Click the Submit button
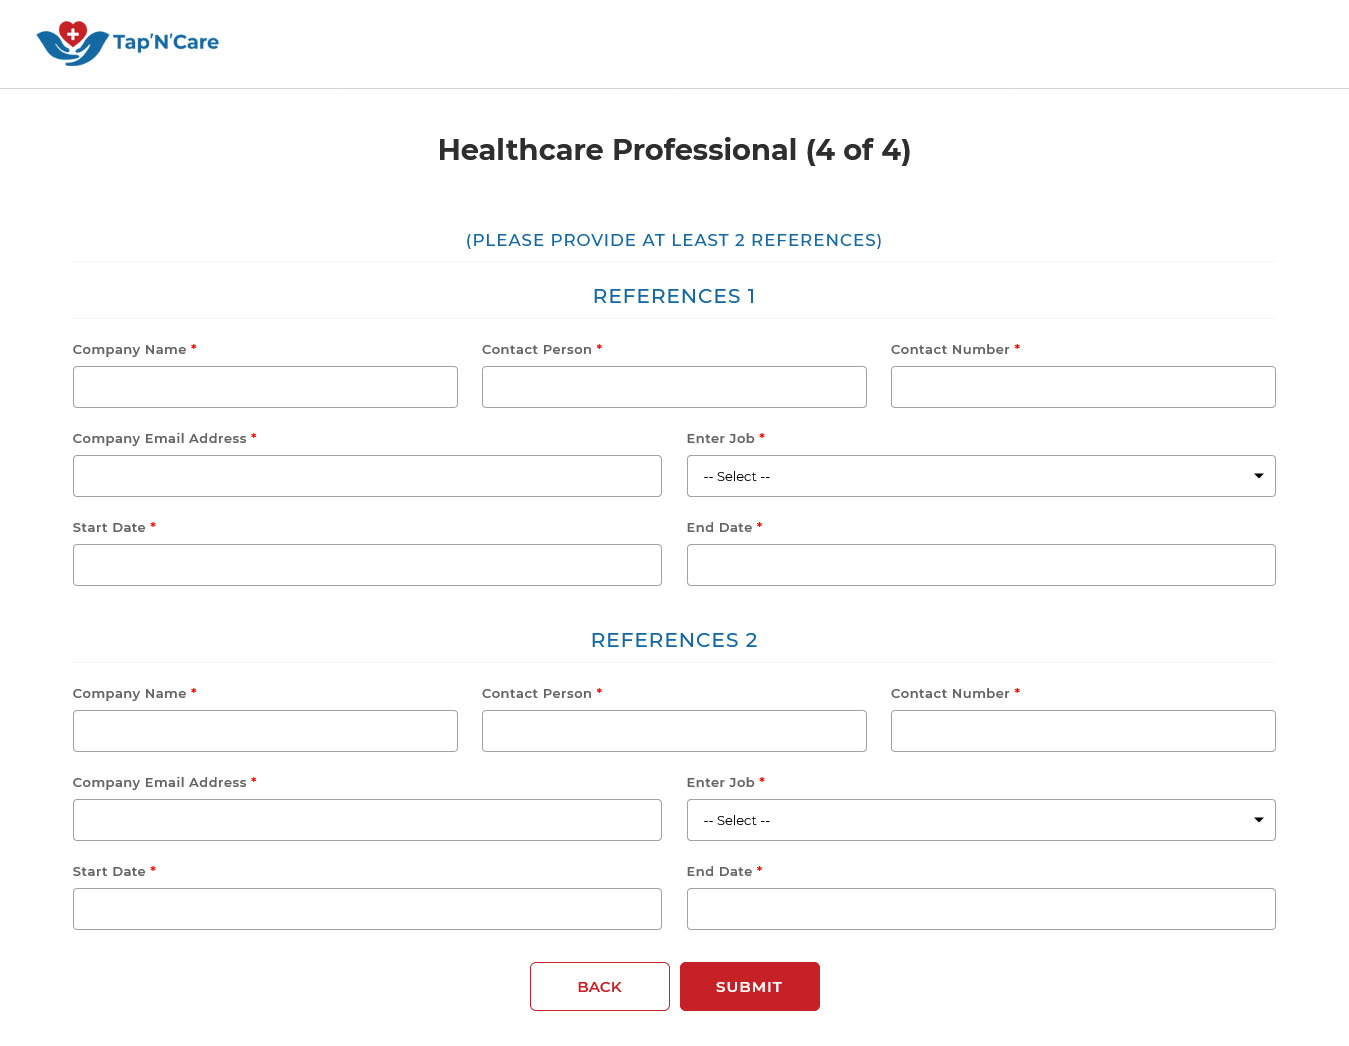1349x1046 pixels. (750, 986)
